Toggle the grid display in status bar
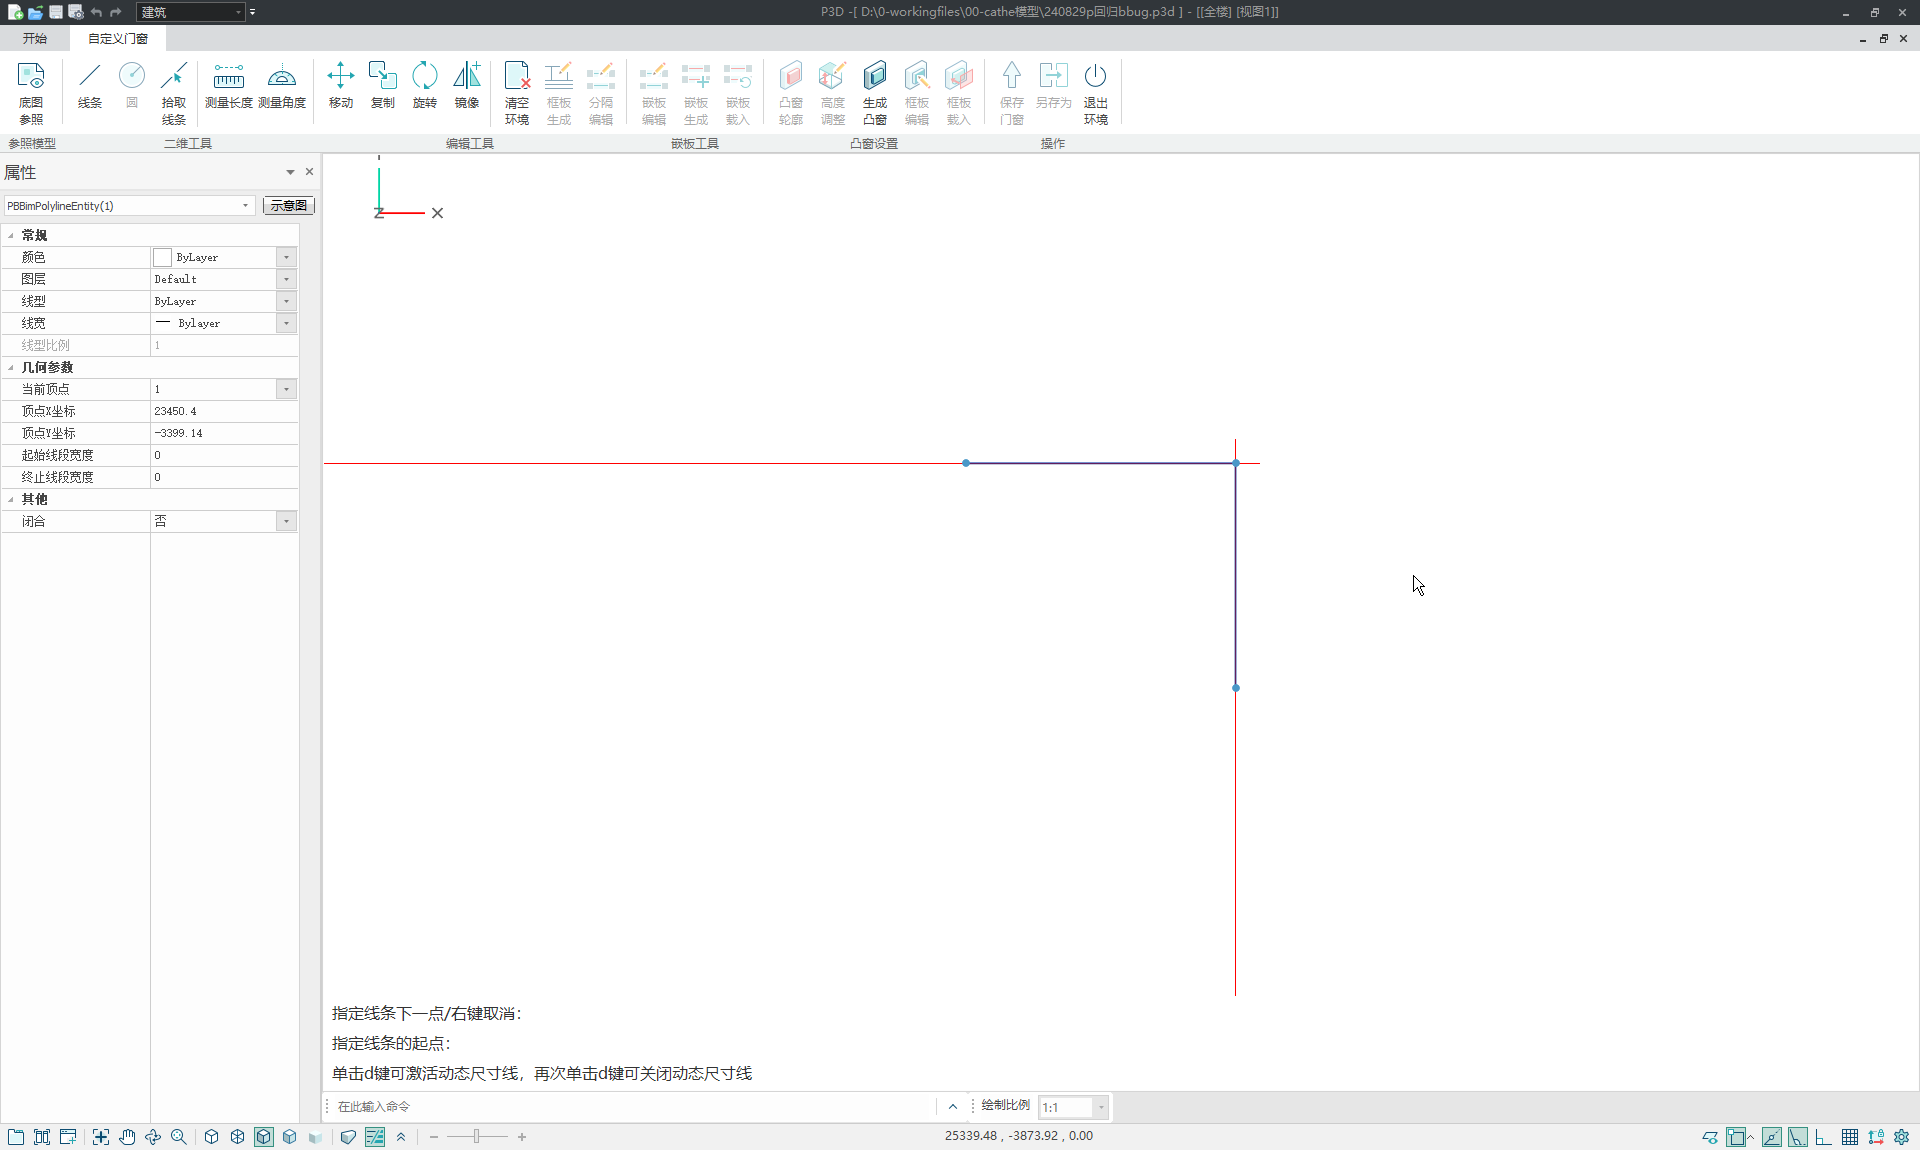Screen dimensions: 1920x1150 [x=1850, y=1137]
